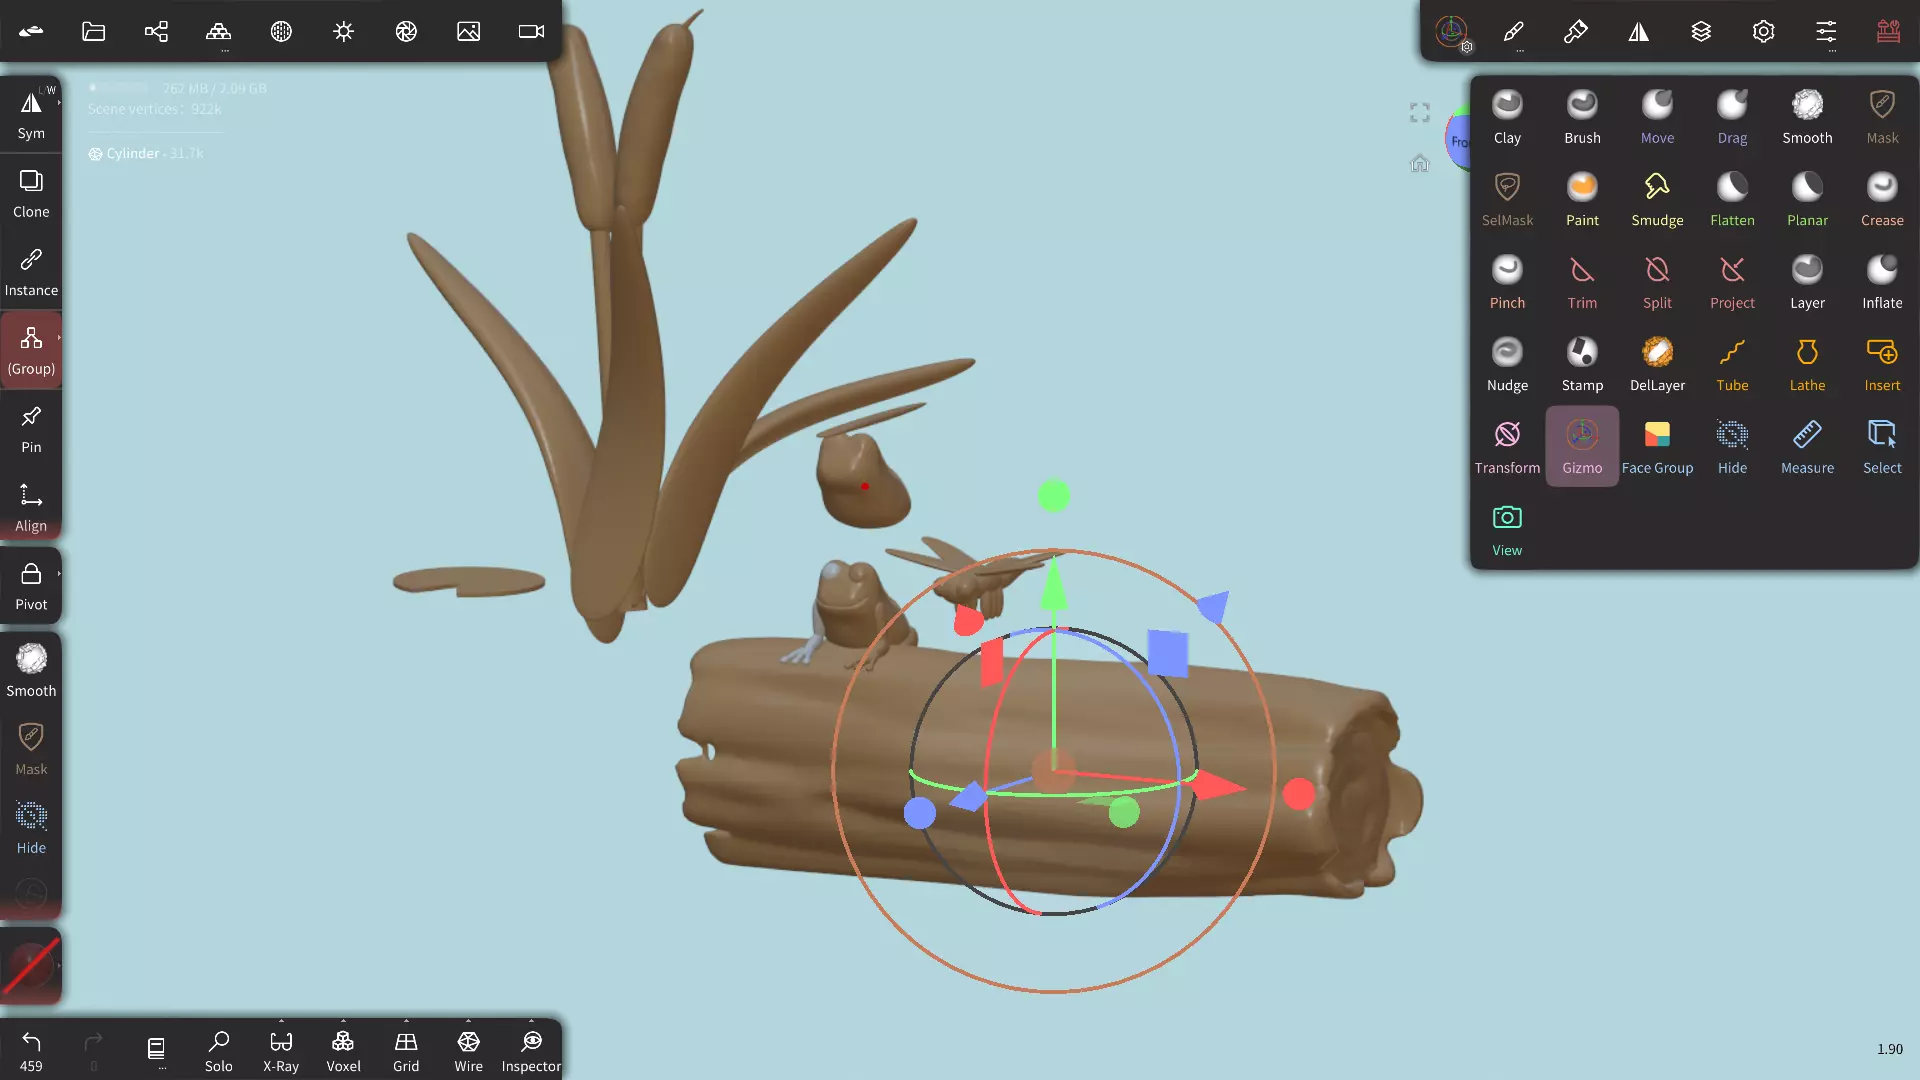
Task: Select the Planar tool
Action: pos(1807,199)
